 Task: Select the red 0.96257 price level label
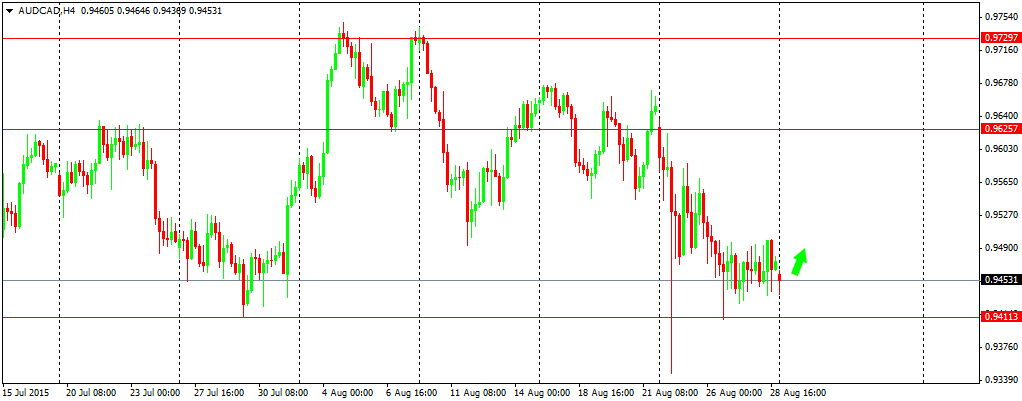pyautogui.click(x=1000, y=129)
